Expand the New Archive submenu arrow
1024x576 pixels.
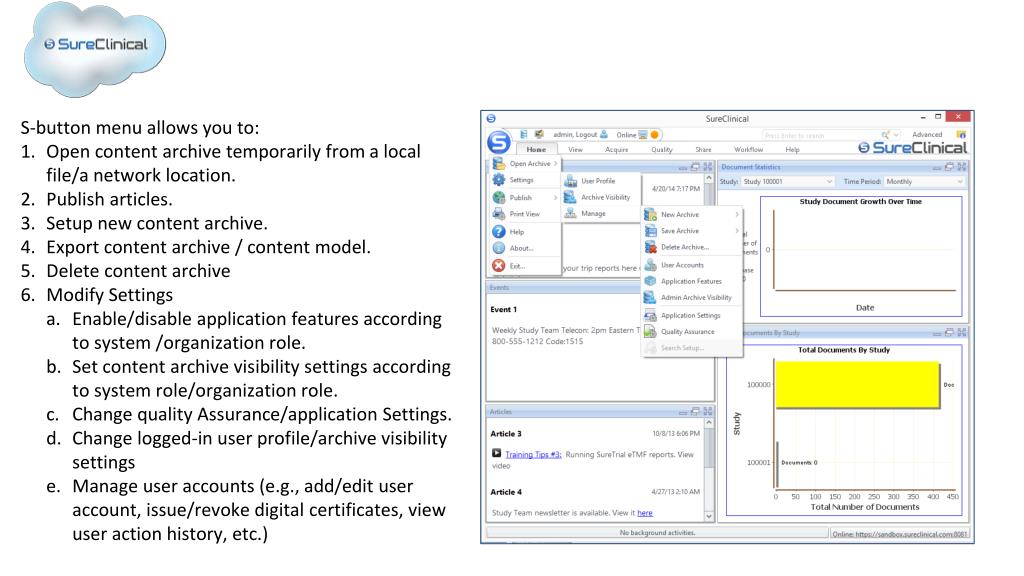tap(737, 214)
